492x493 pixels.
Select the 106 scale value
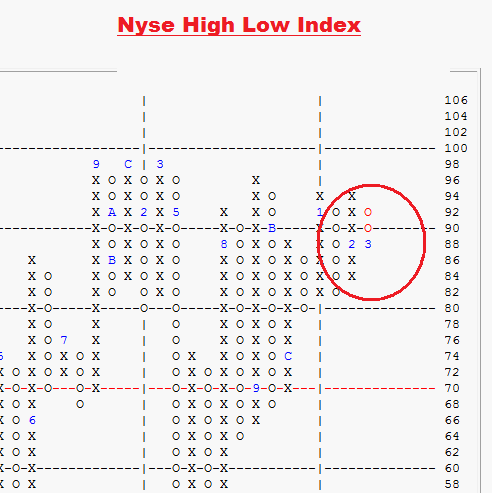456,100
